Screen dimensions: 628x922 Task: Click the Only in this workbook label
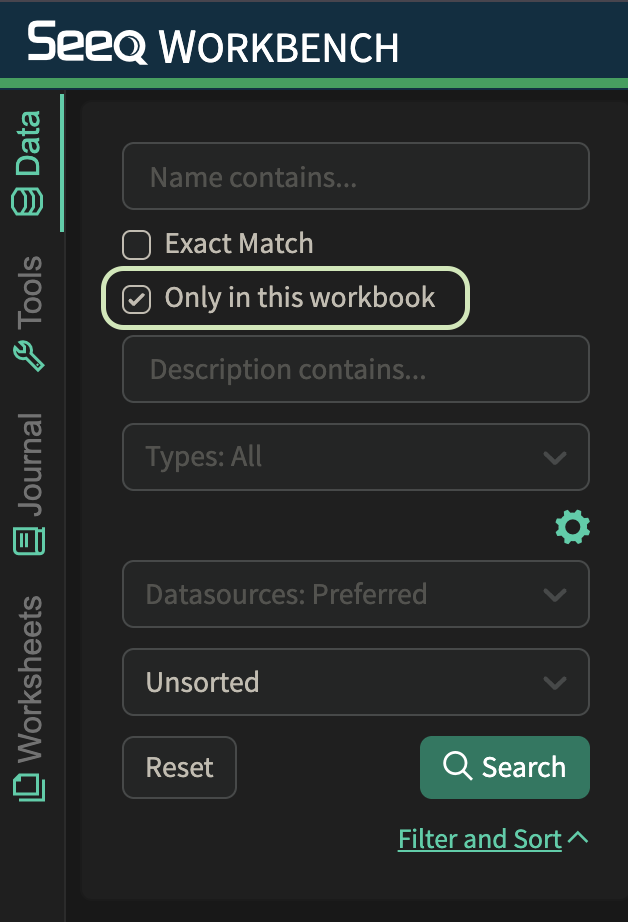pyautogui.click(x=300, y=298)
